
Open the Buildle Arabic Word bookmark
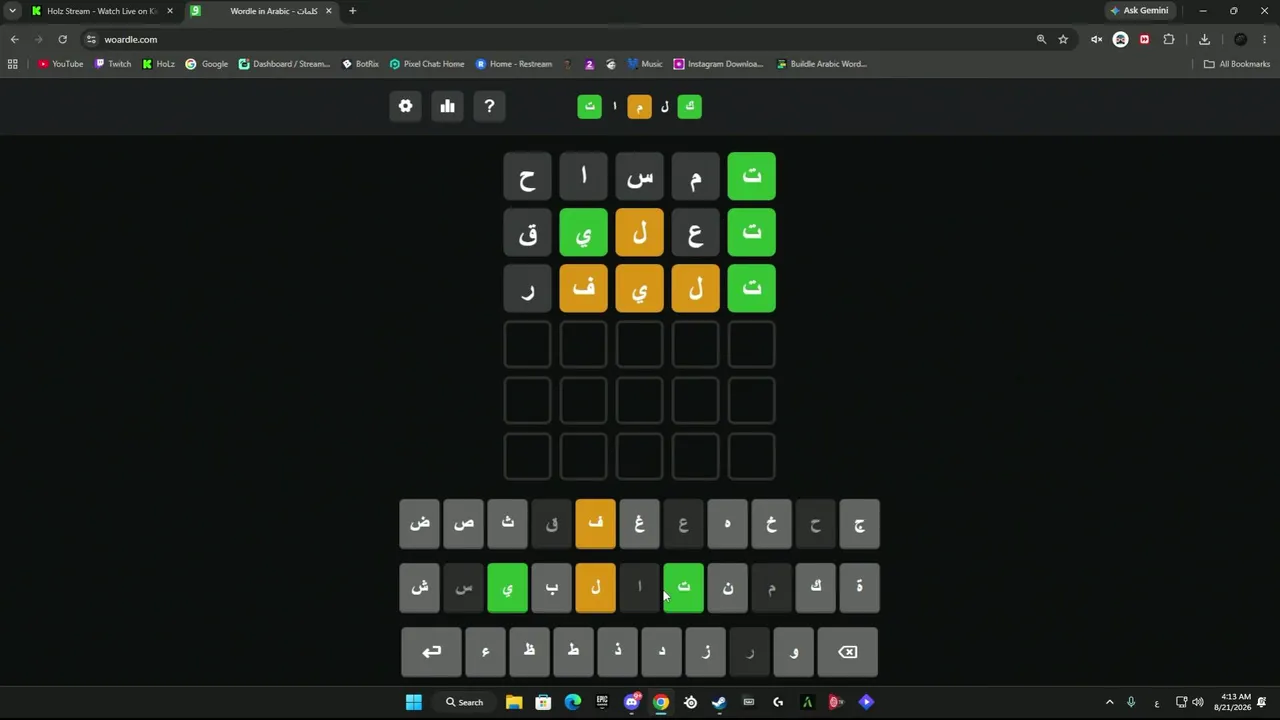[821, 64]
